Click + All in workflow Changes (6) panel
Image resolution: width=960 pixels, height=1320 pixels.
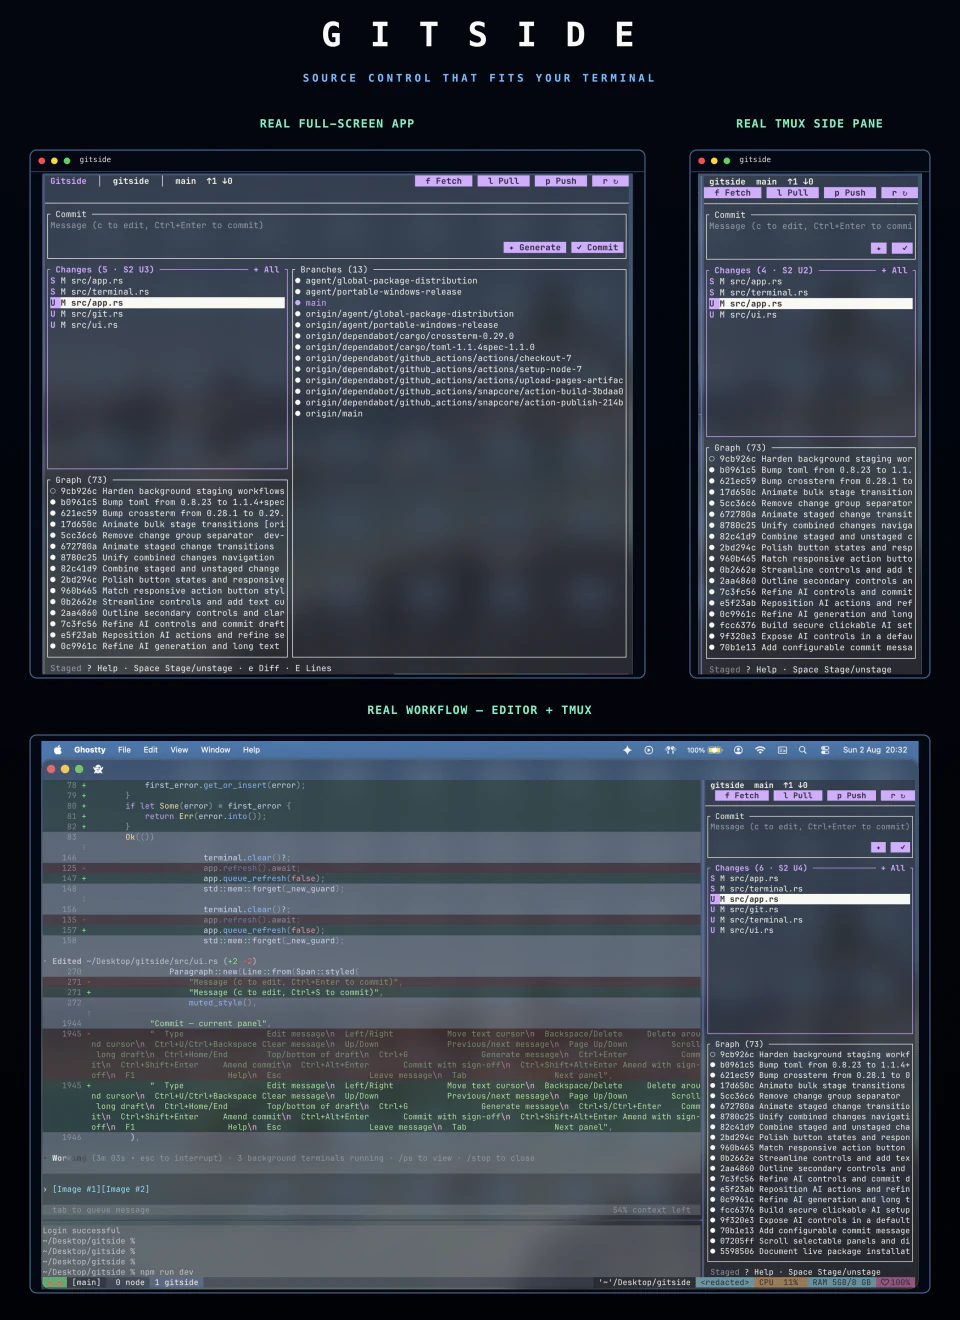[892, 868]
